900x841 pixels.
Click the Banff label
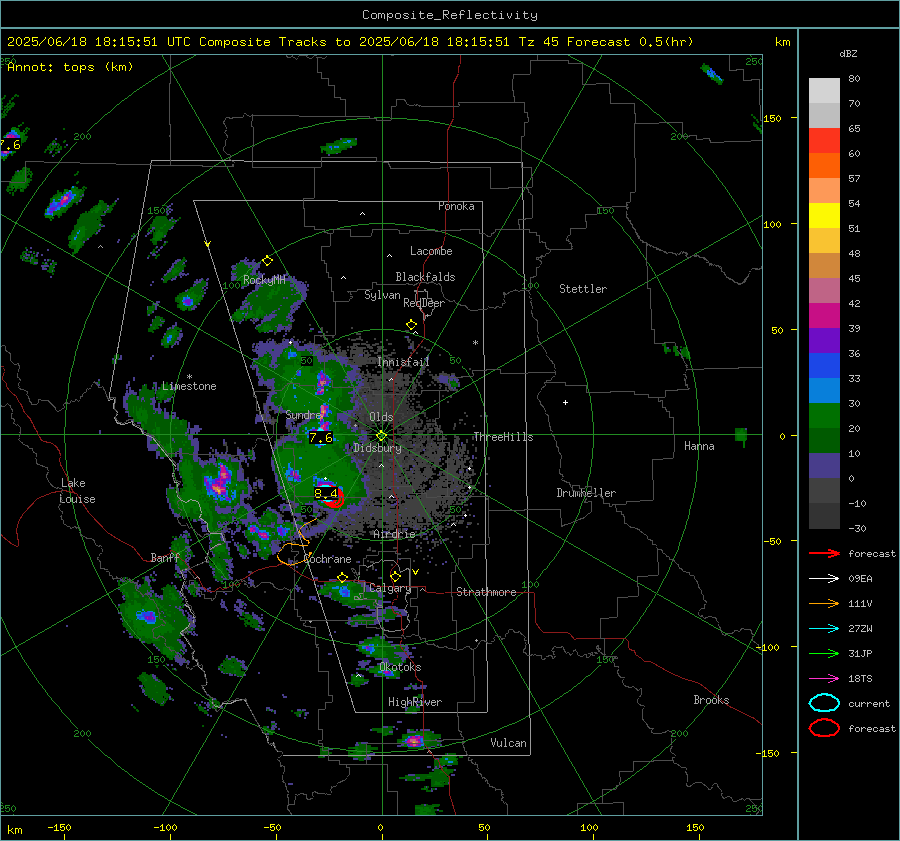tap(165, 557)
